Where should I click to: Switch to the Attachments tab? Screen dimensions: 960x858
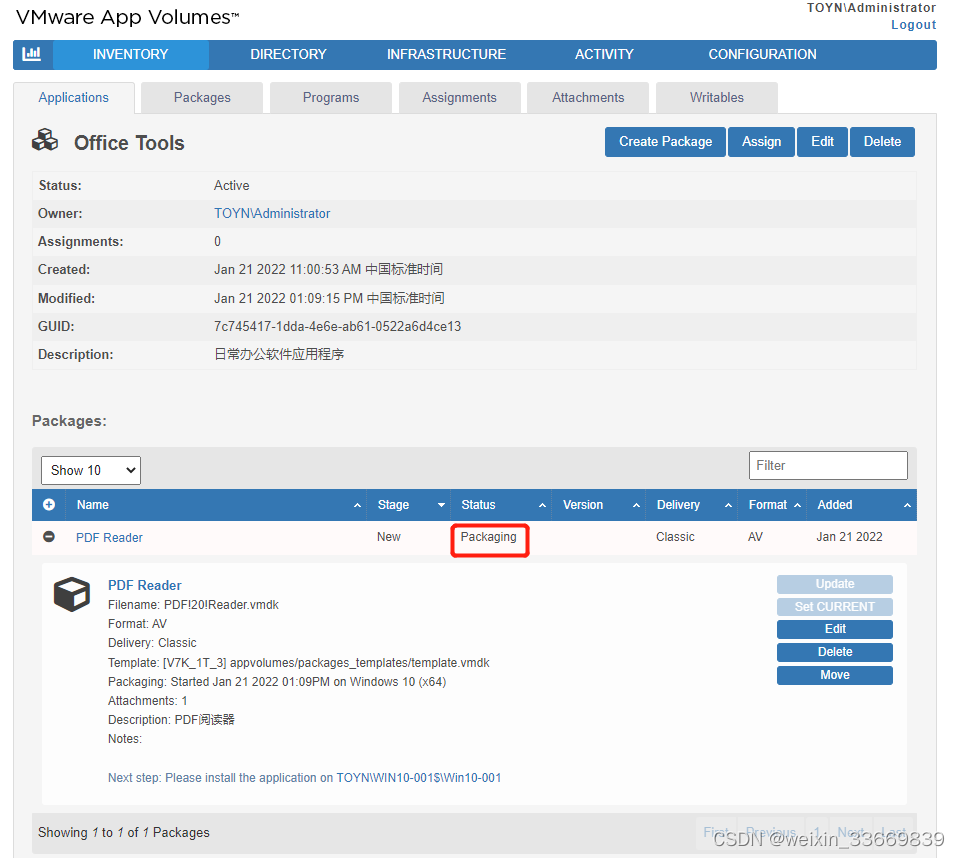click(x=588, y=98)
